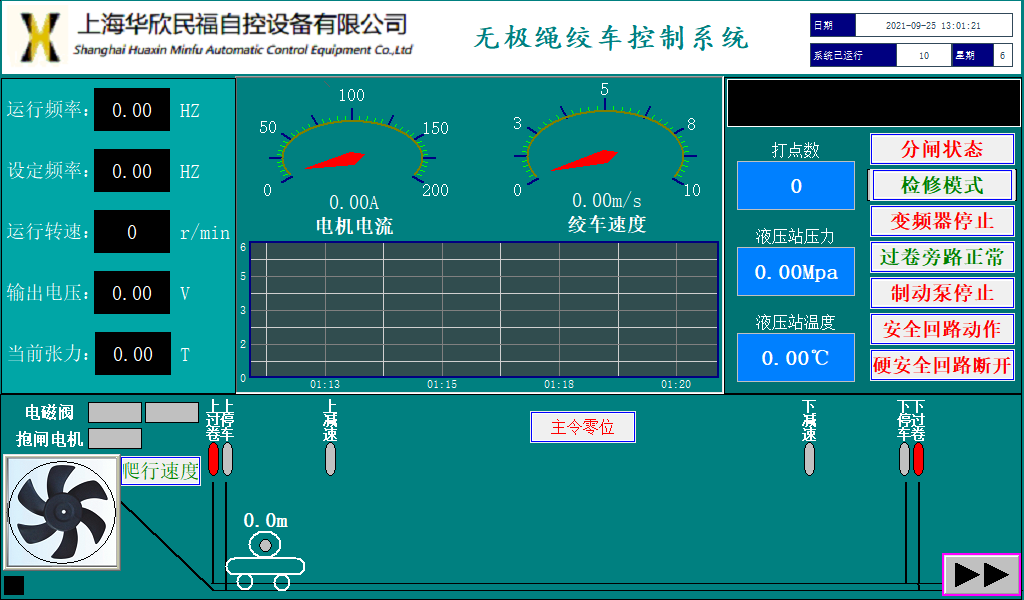This screenshot has height=600, width=1024.
Task: Click the trend chart area
Action: coord(484,309)
